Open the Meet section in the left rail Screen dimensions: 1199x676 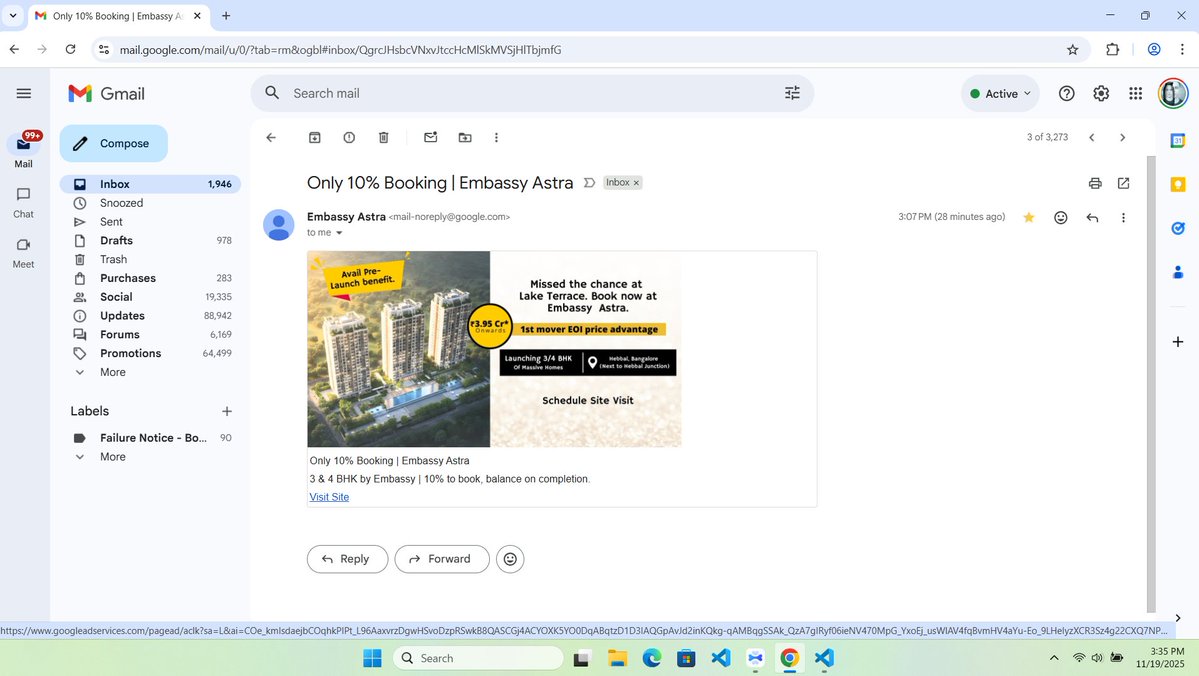point(23,250)
